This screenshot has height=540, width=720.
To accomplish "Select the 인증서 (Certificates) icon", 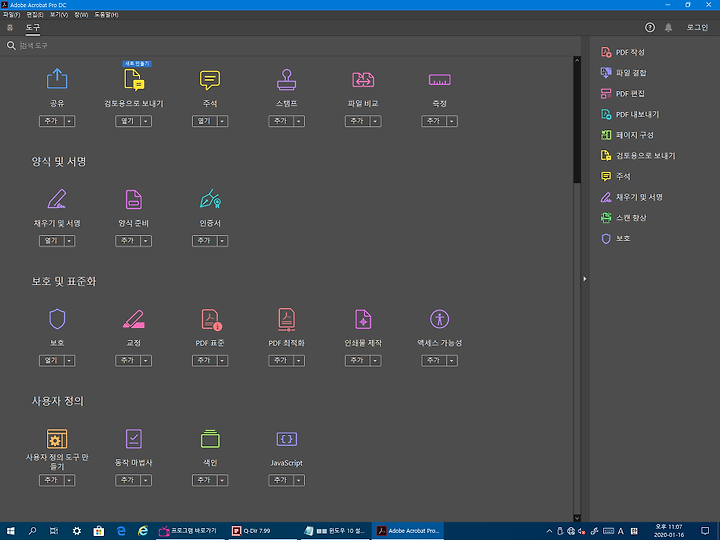I will point(210,199).
